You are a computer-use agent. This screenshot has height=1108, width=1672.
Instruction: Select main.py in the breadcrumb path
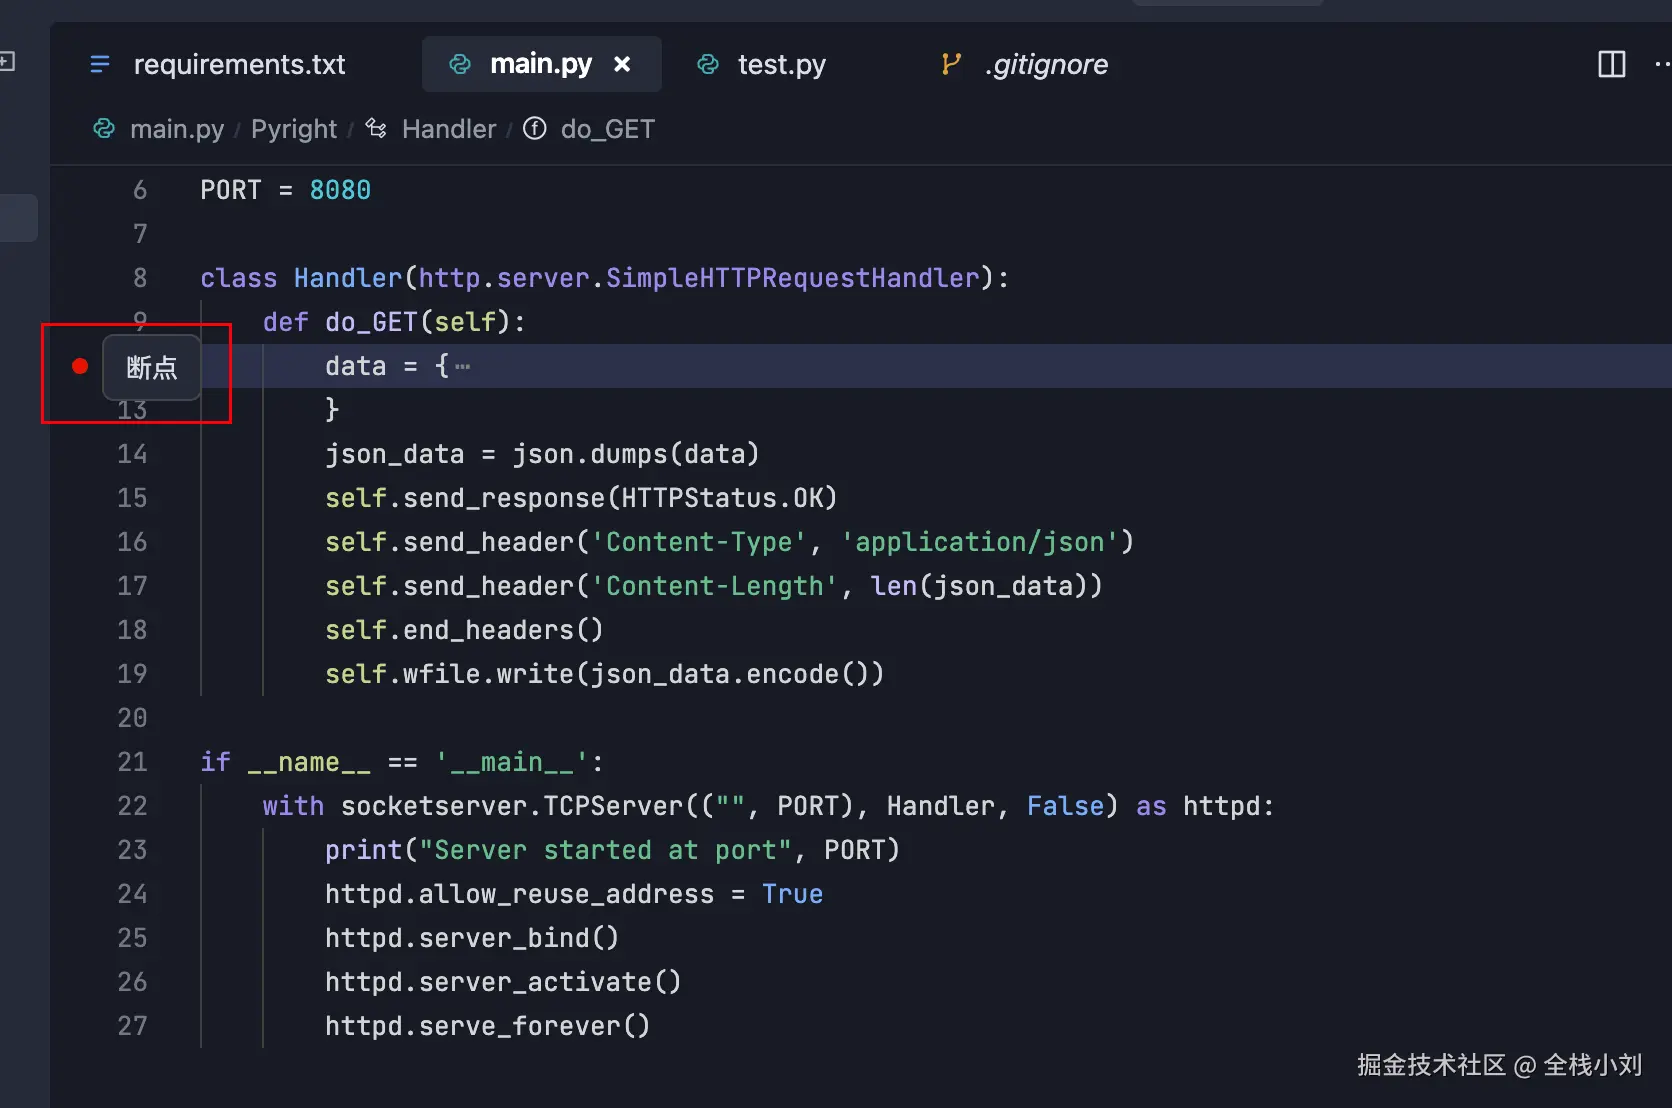pos(176,129)
